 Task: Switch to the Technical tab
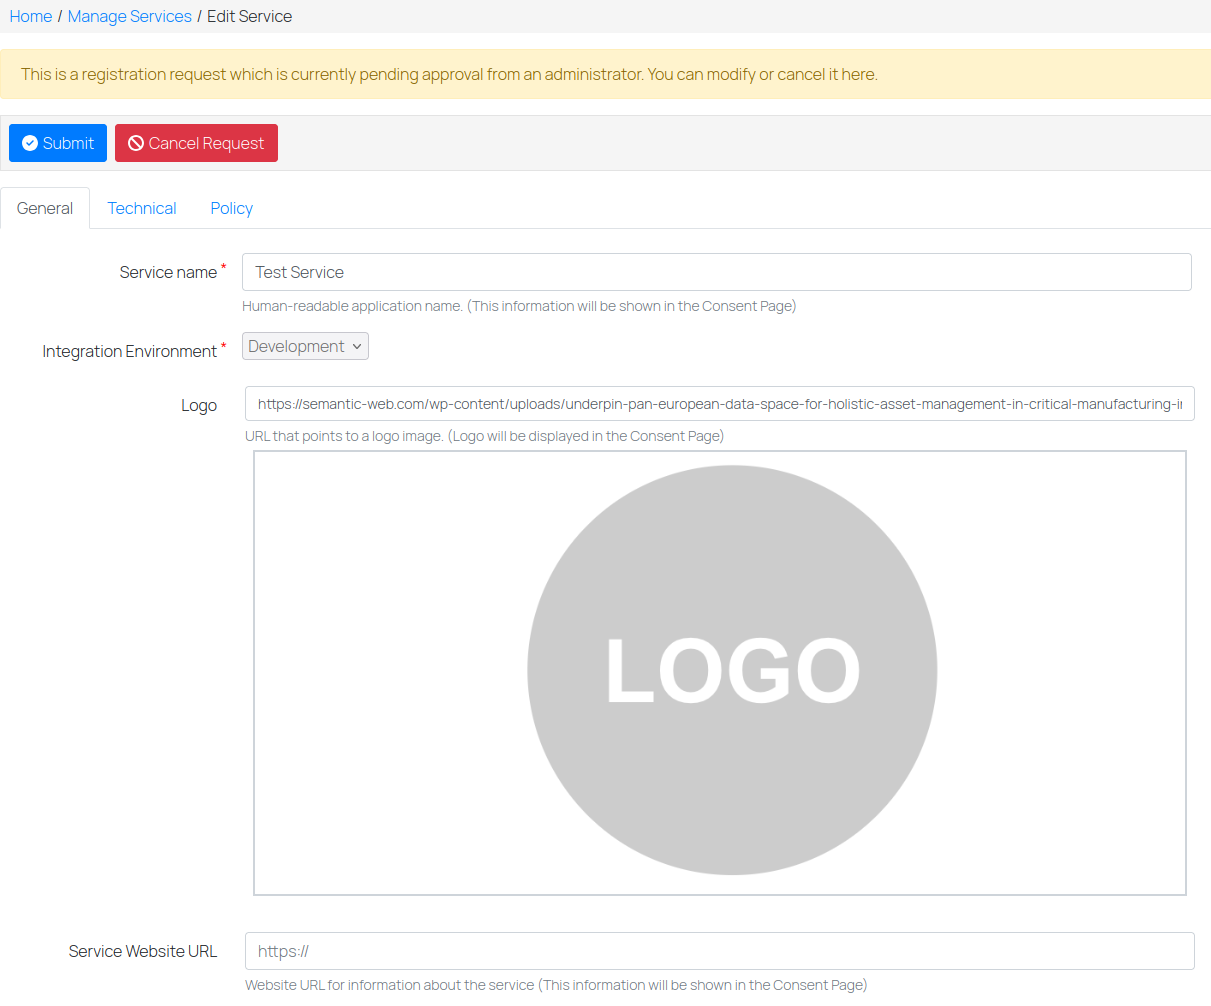point(142,208)
